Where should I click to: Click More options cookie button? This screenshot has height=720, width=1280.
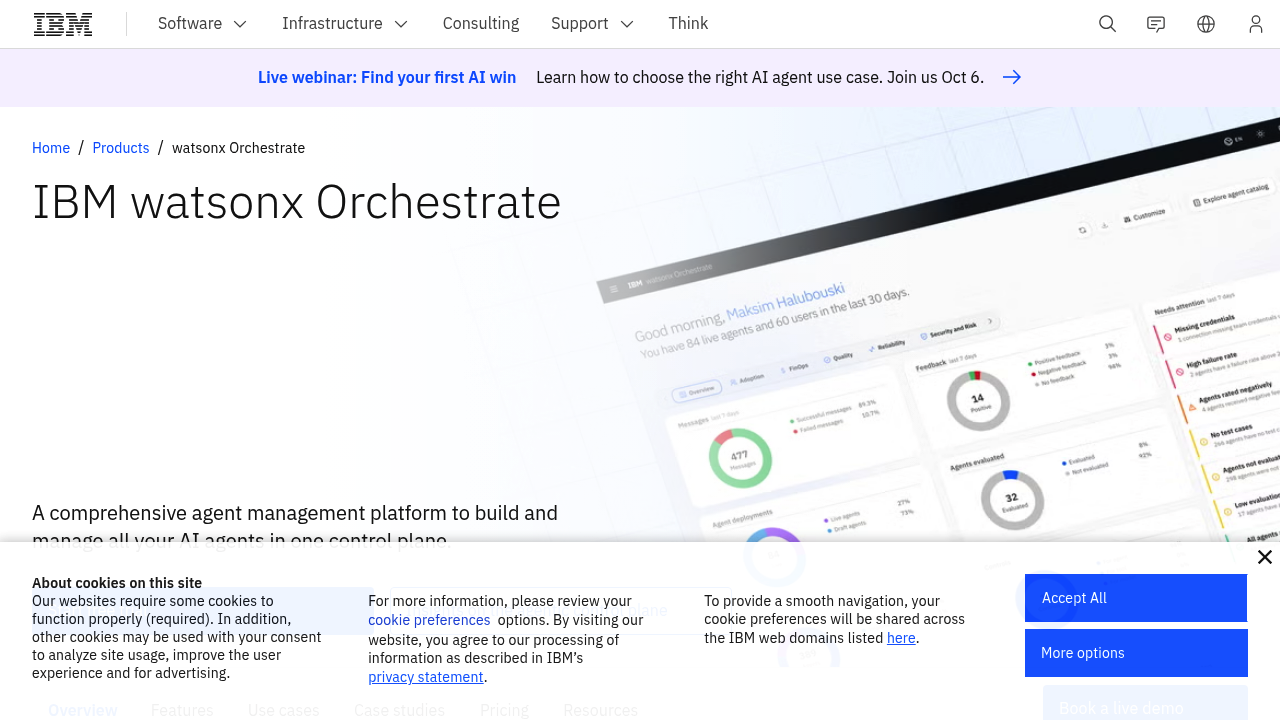click(1136, 653)
